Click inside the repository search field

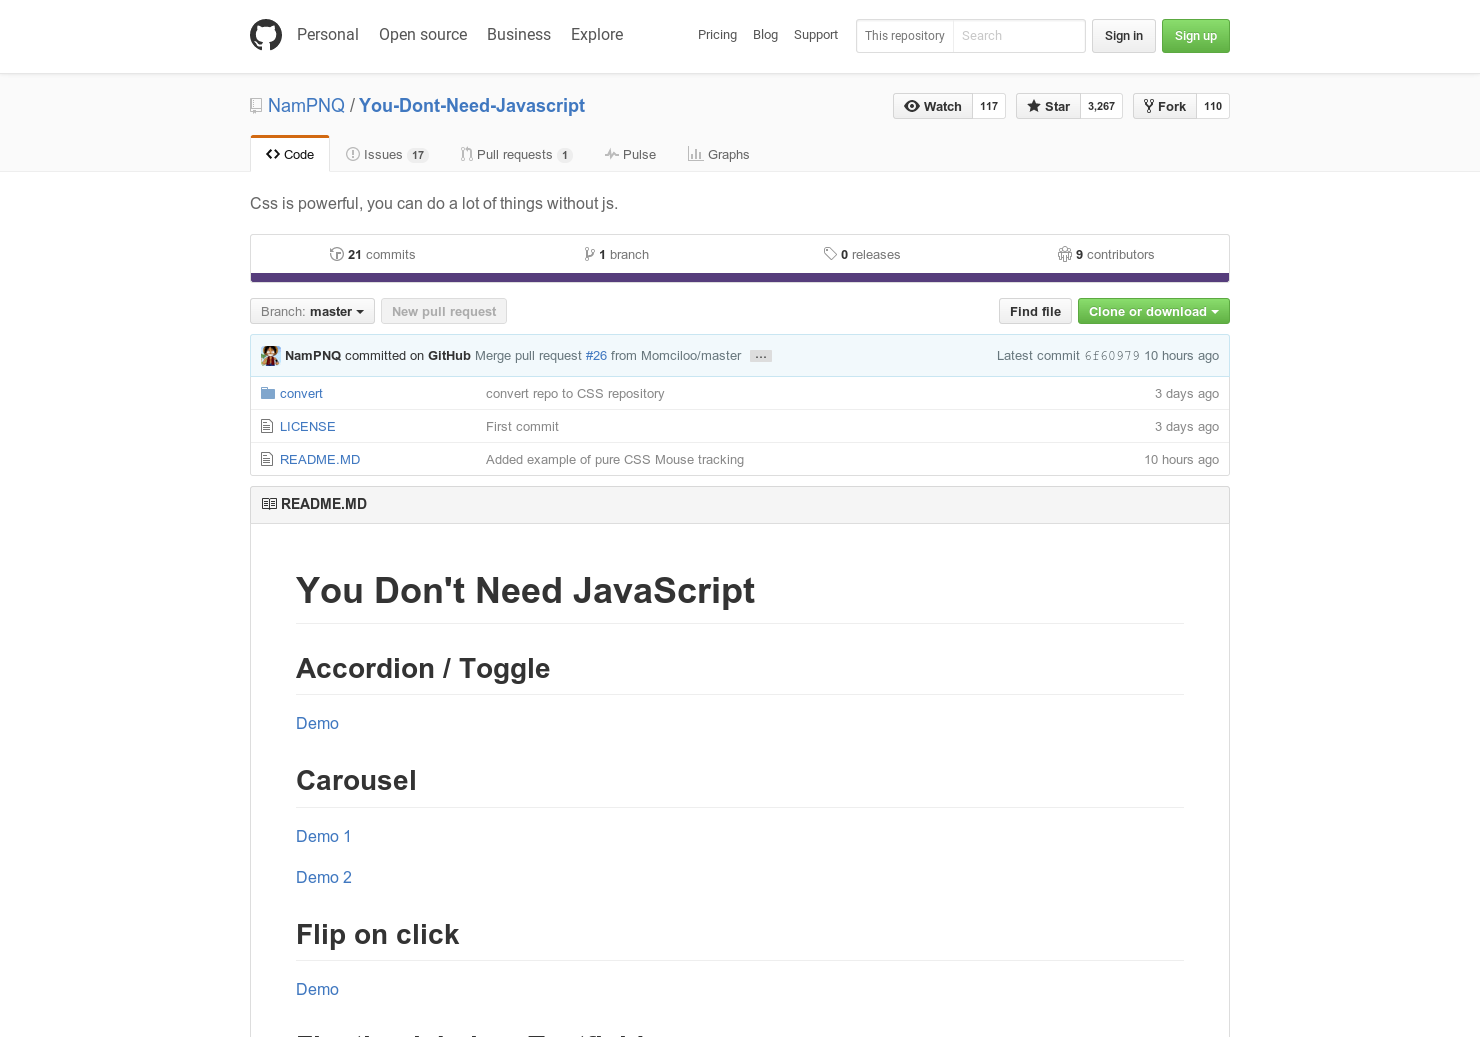click(1018, 36)
